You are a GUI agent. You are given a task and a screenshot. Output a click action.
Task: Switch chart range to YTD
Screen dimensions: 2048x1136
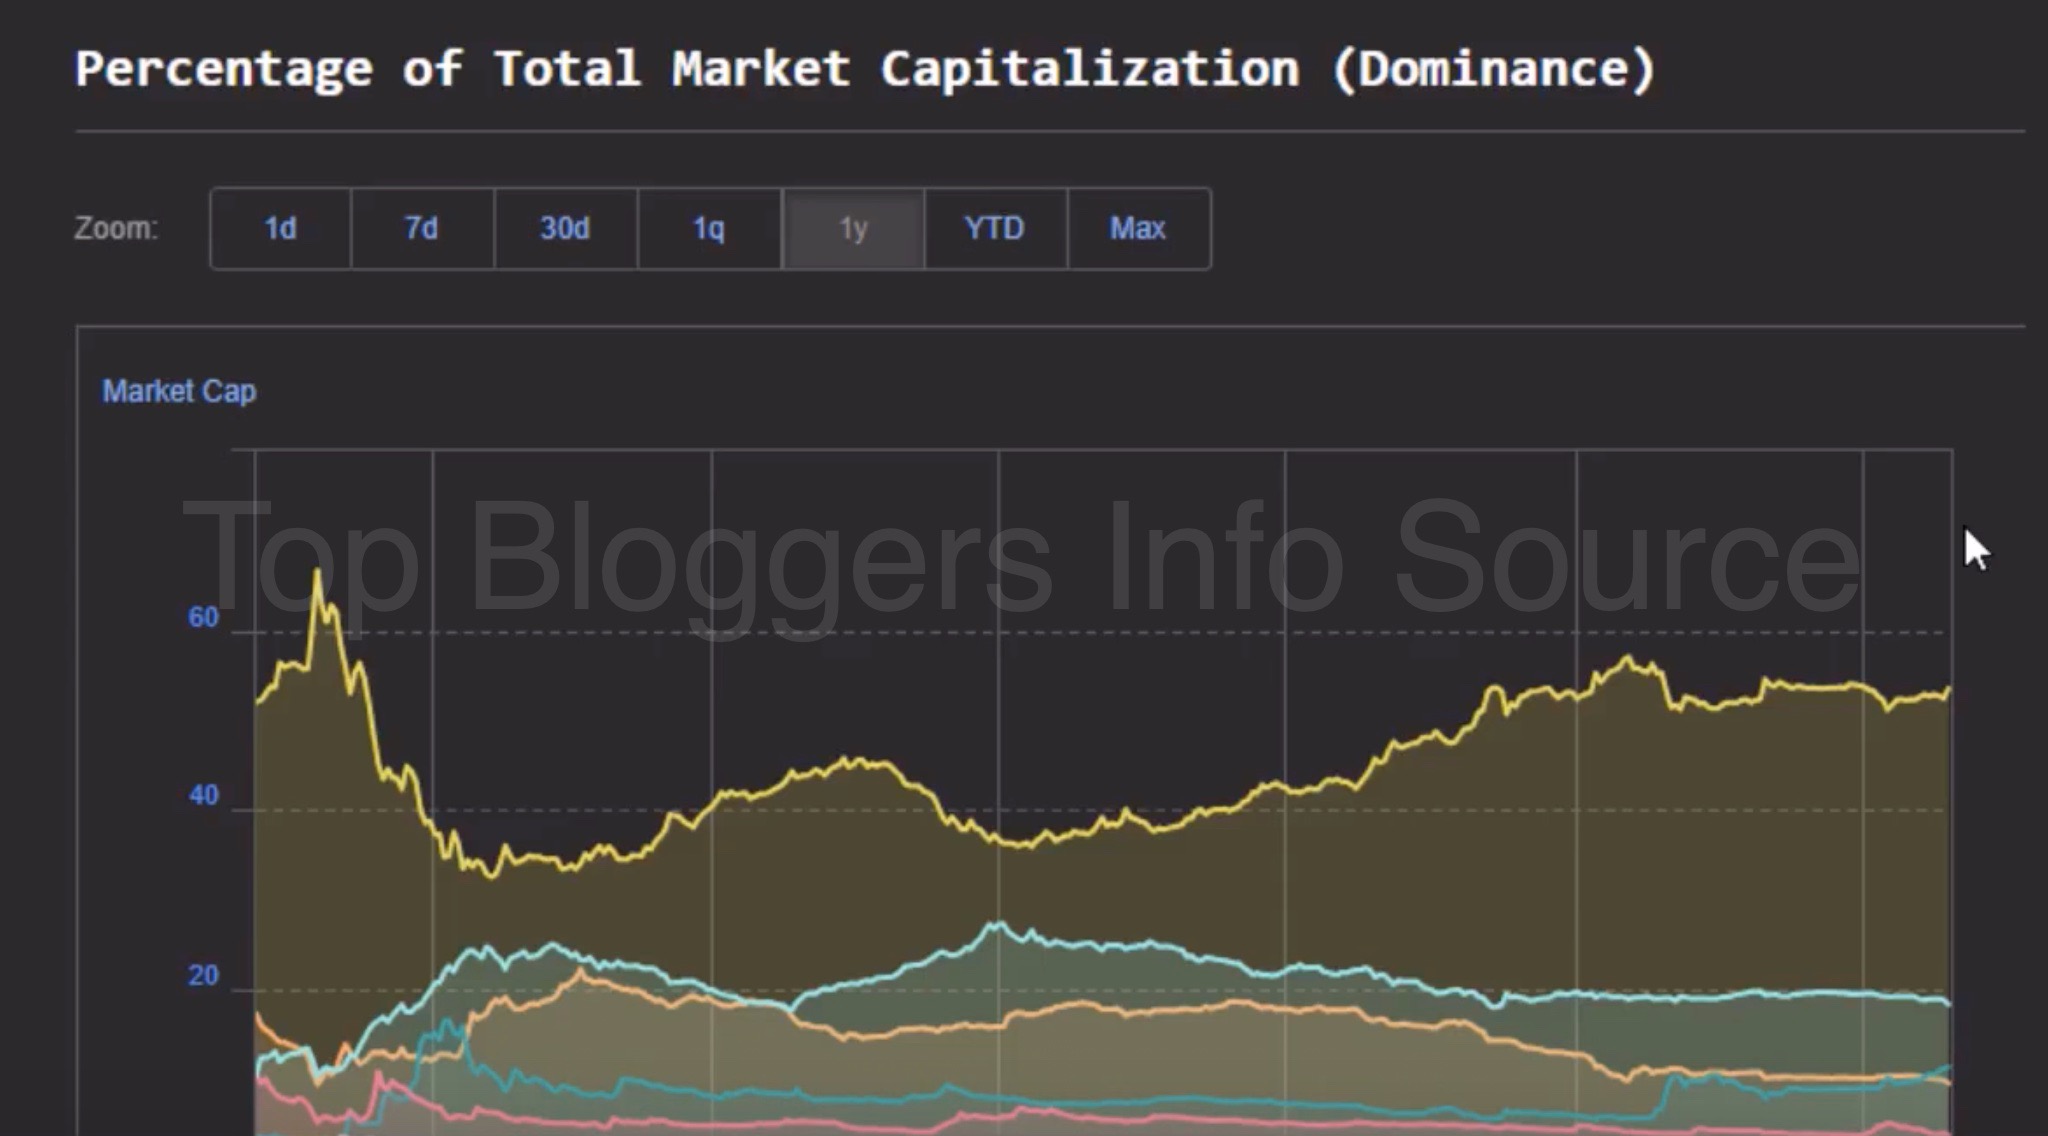pyautogui.click(x=995, y=229)
